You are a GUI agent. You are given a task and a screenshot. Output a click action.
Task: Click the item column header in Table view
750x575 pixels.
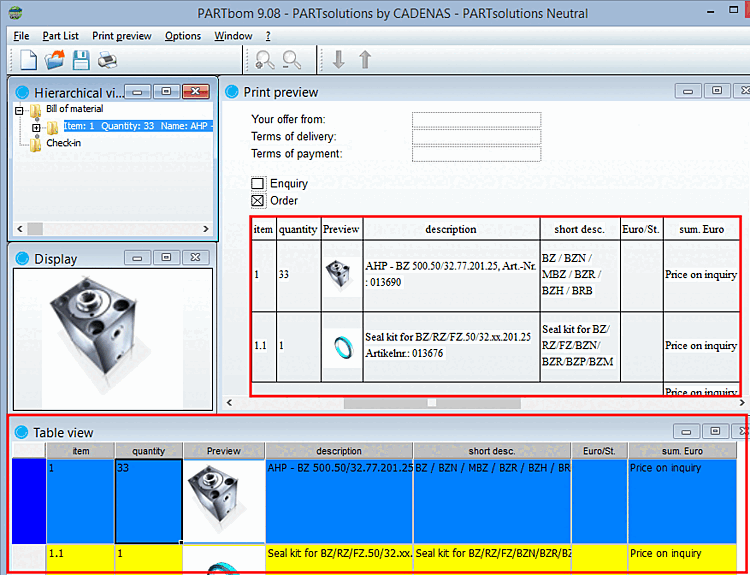[x=80, y=451]
